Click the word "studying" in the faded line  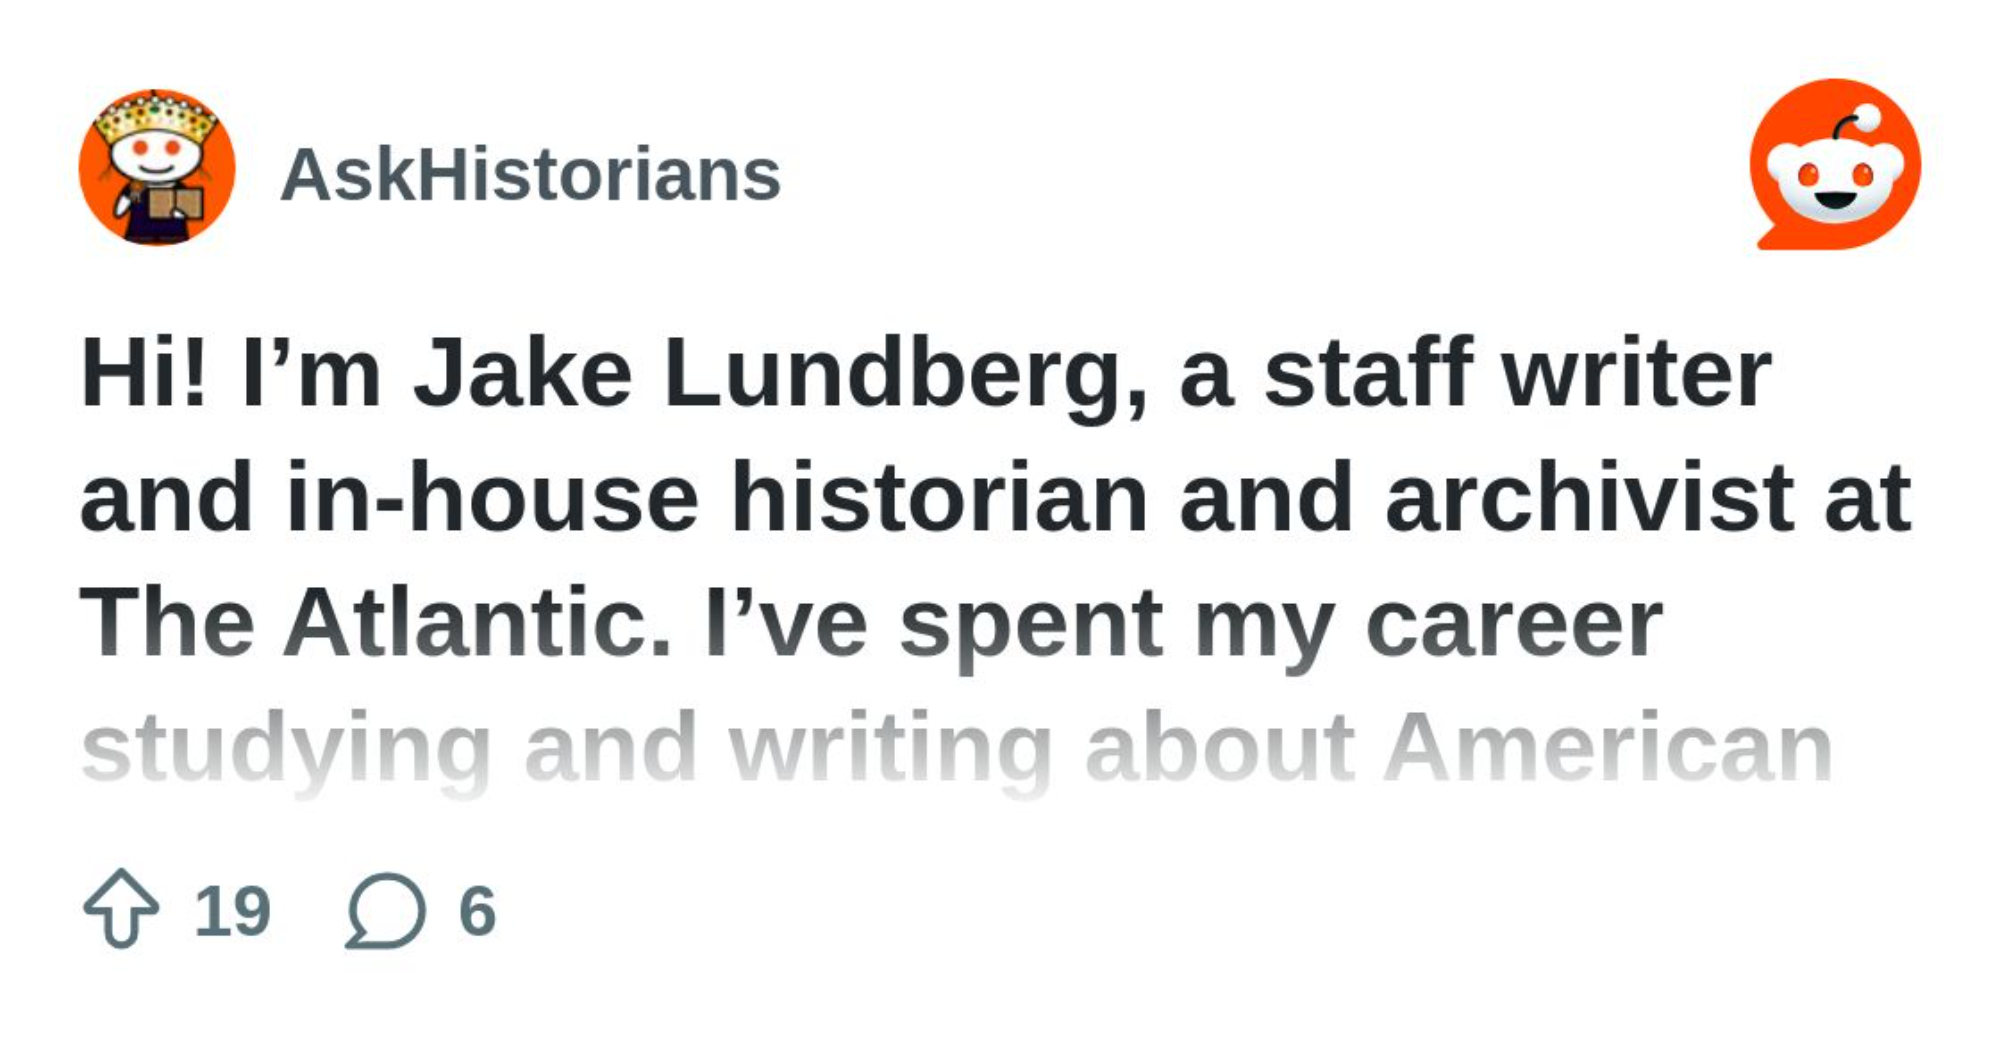(x=286, y=750)
